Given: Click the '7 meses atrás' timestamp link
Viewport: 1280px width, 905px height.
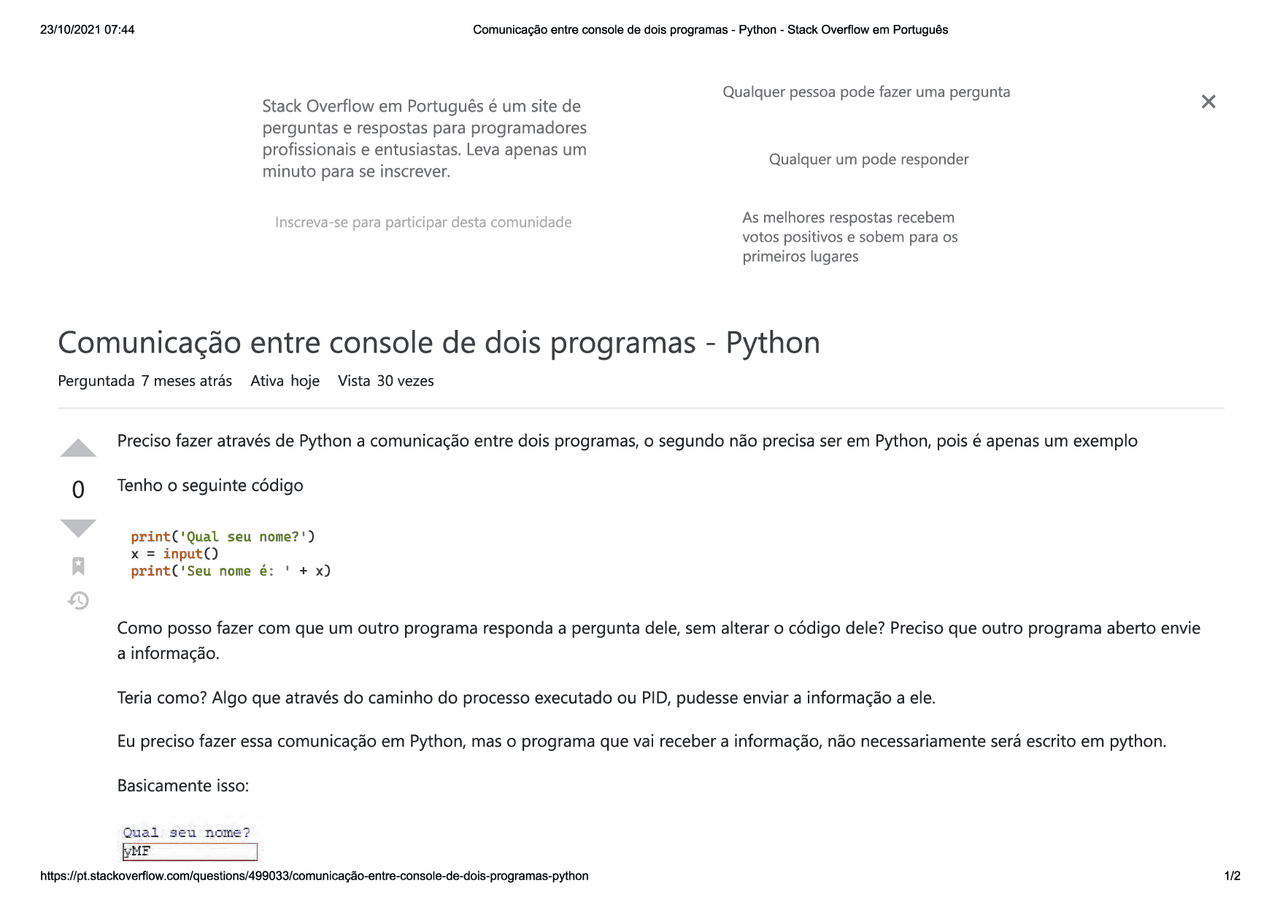Looking at the screenshot, I should tap(187, 380).
